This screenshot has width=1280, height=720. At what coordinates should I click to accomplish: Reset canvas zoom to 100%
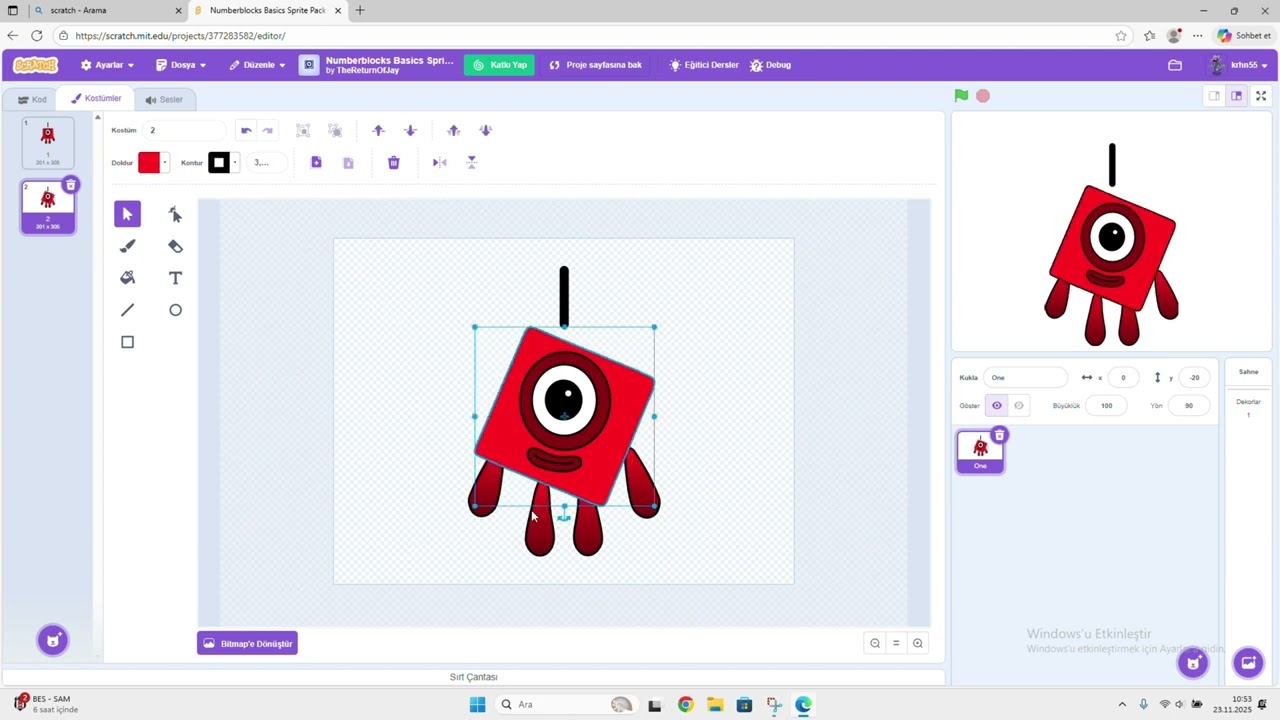(896, 643)
